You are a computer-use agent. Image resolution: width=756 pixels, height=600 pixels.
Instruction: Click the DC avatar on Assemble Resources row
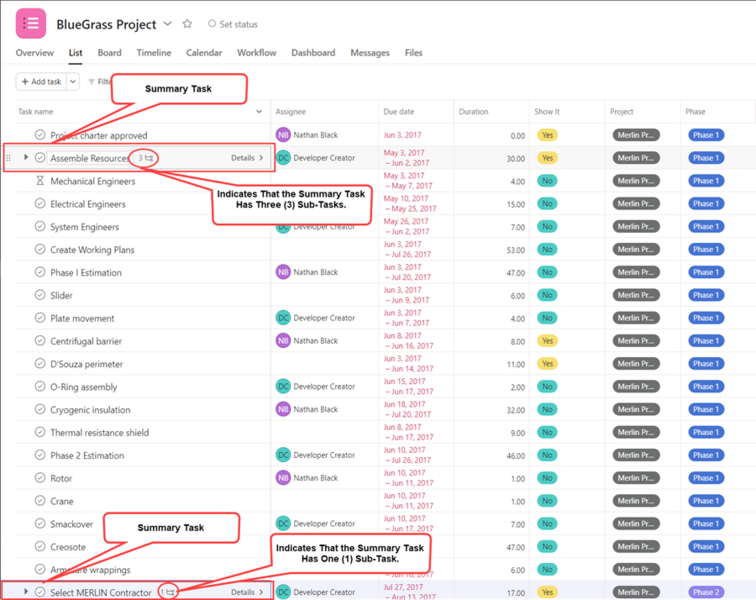pyautogui.click(x=283, y=158)
